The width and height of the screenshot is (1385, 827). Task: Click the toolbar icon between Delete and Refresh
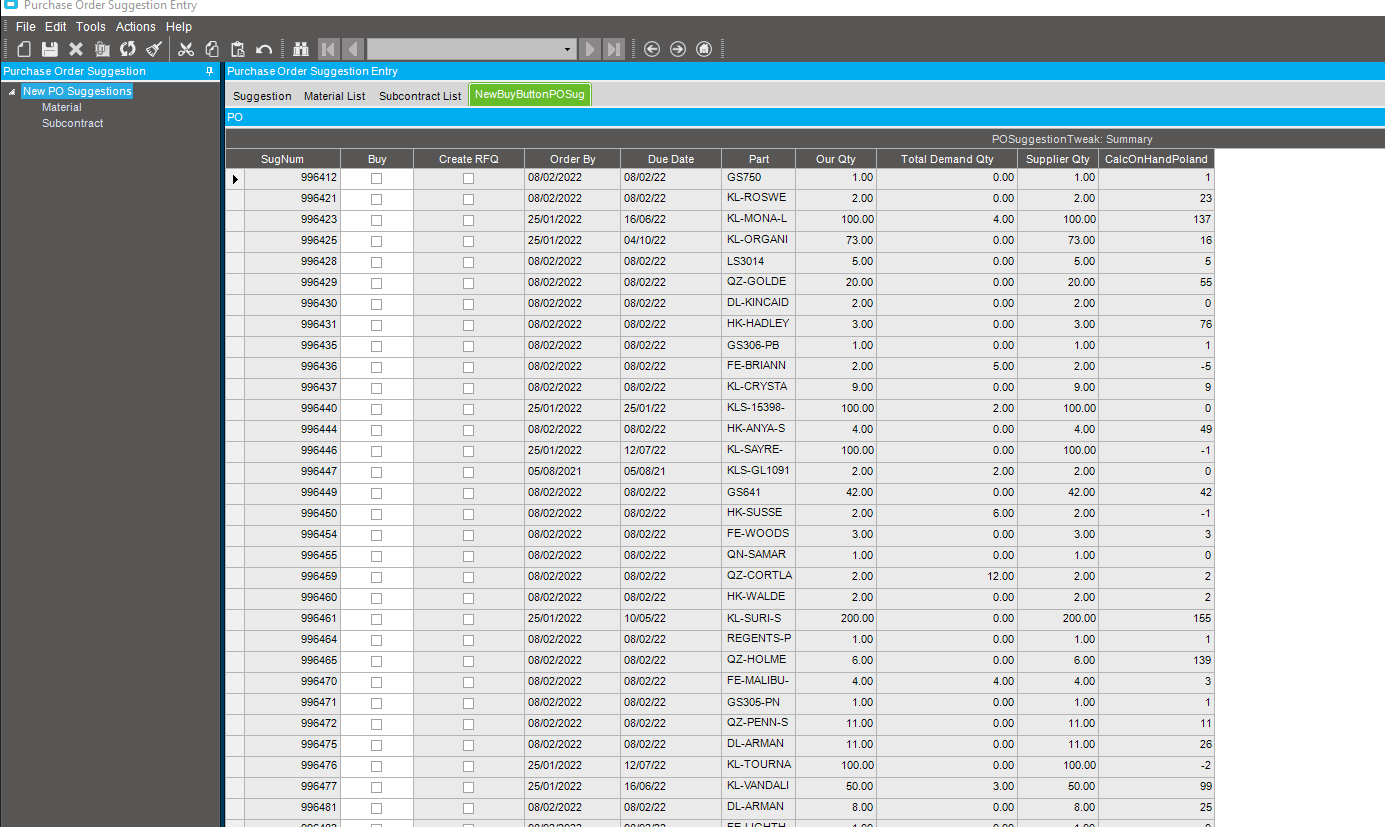(x=102, y=49)
